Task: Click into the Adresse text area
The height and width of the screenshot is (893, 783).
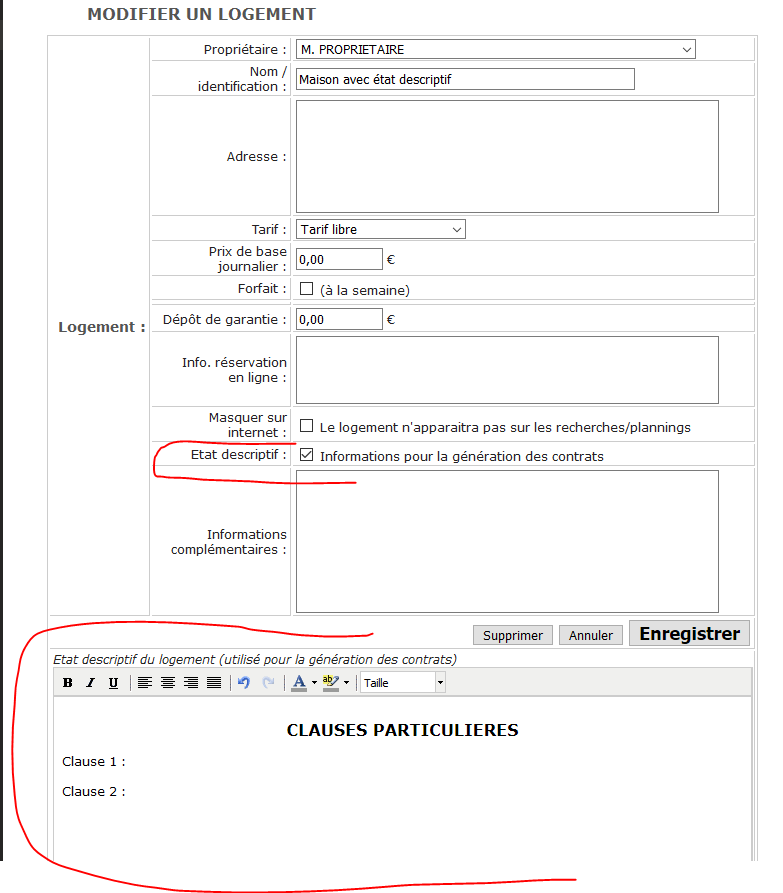Action: (x=507, y=157)
